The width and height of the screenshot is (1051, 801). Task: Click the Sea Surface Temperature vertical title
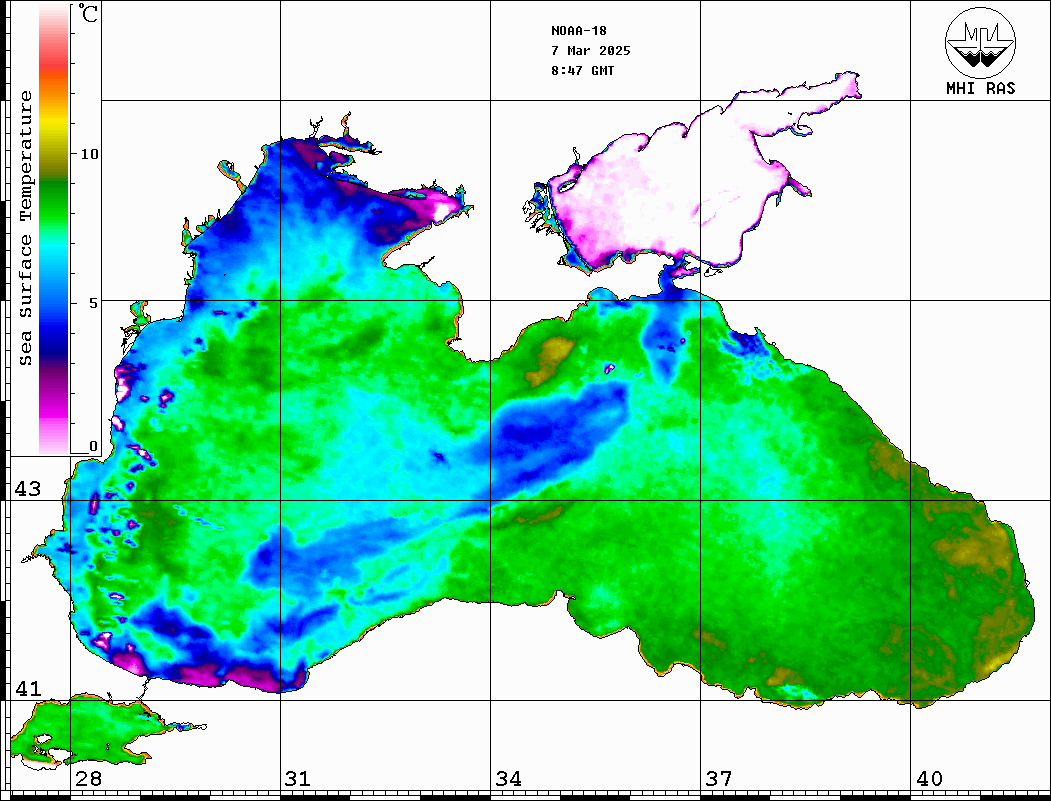pyautogui.click(x=26, y=228)
